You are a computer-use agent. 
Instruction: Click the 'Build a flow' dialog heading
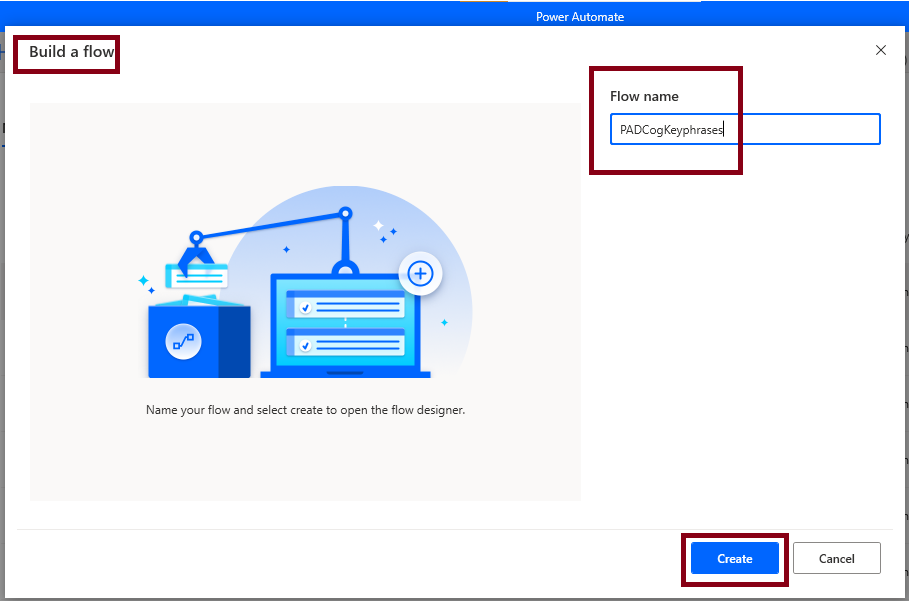click(x=71, y=52)
